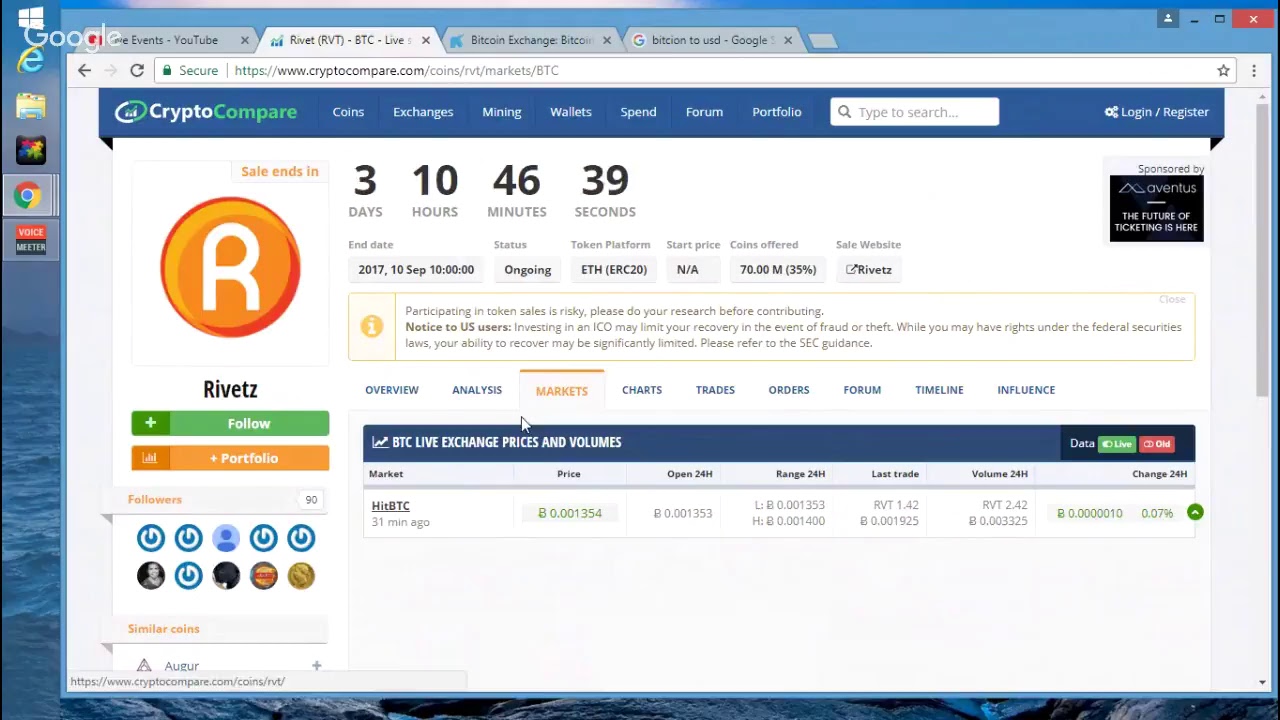This screenshot has height=720, width=1280.
Task: Click the browser address bar URL
Action: (x=397, y=70)
